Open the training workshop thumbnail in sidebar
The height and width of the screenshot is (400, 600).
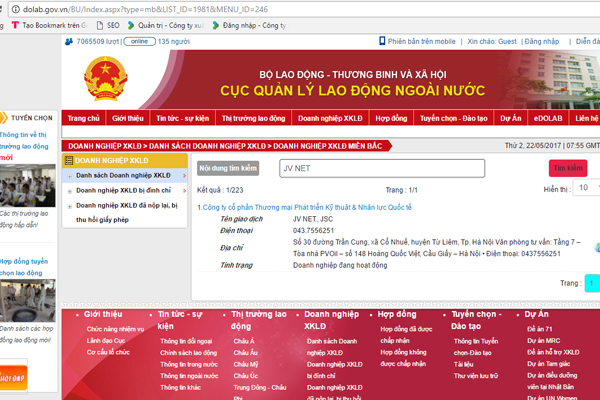[28, 300]
